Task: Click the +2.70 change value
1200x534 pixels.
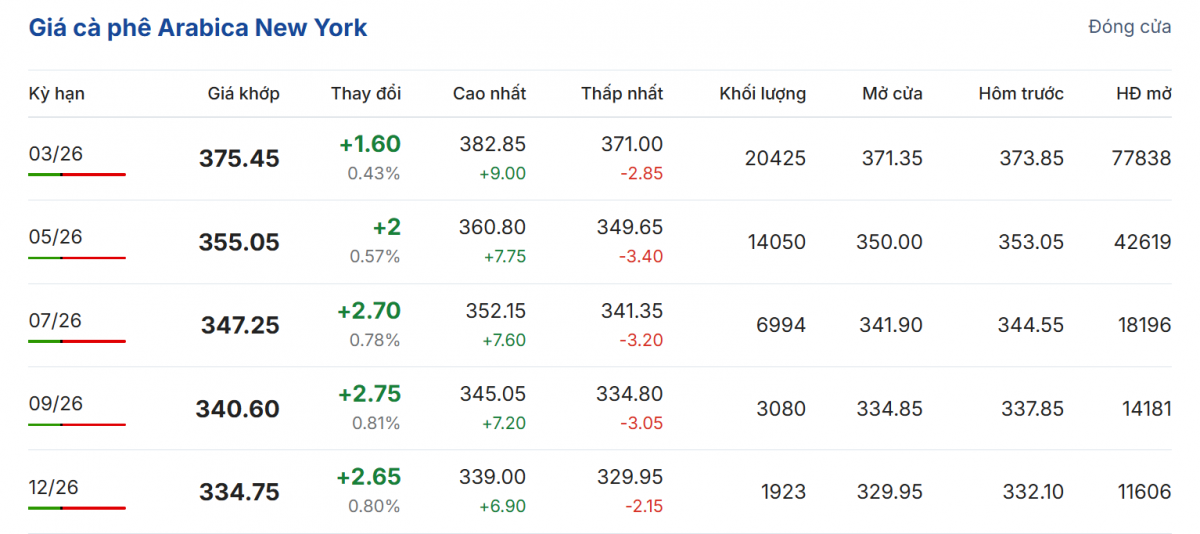Action: pyautogui.click(x=369, y=311)
